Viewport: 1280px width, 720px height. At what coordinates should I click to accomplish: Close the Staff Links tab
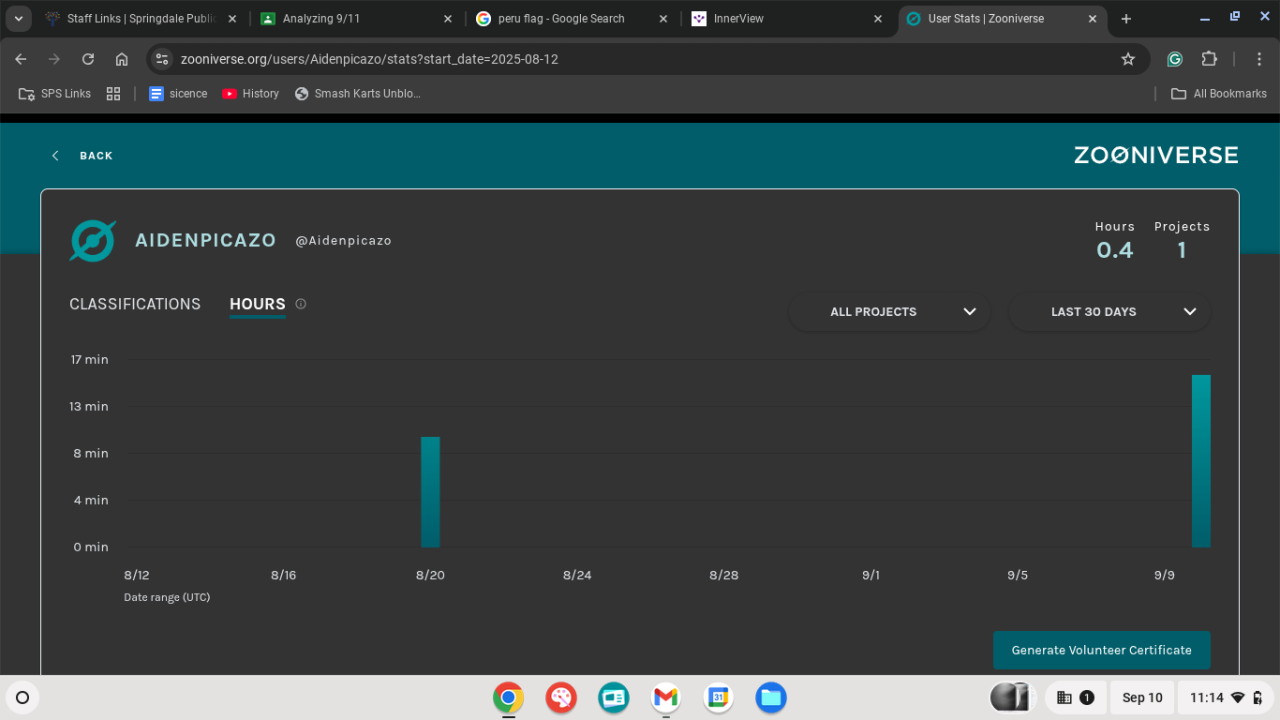[x=232, y=19]
